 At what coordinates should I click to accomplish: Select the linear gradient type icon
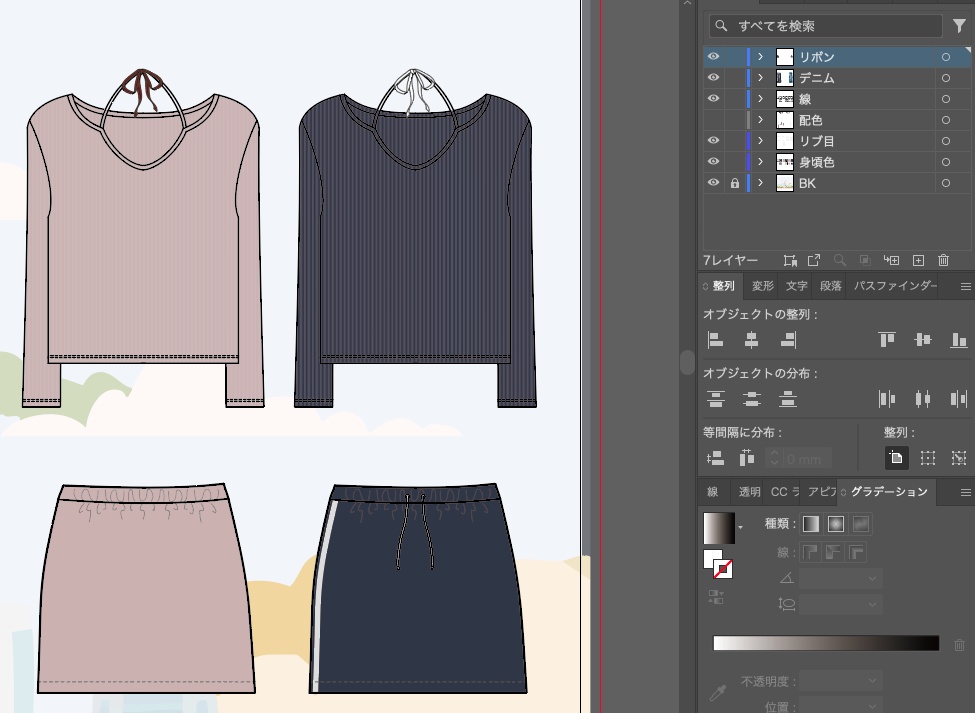coord(811,524)
